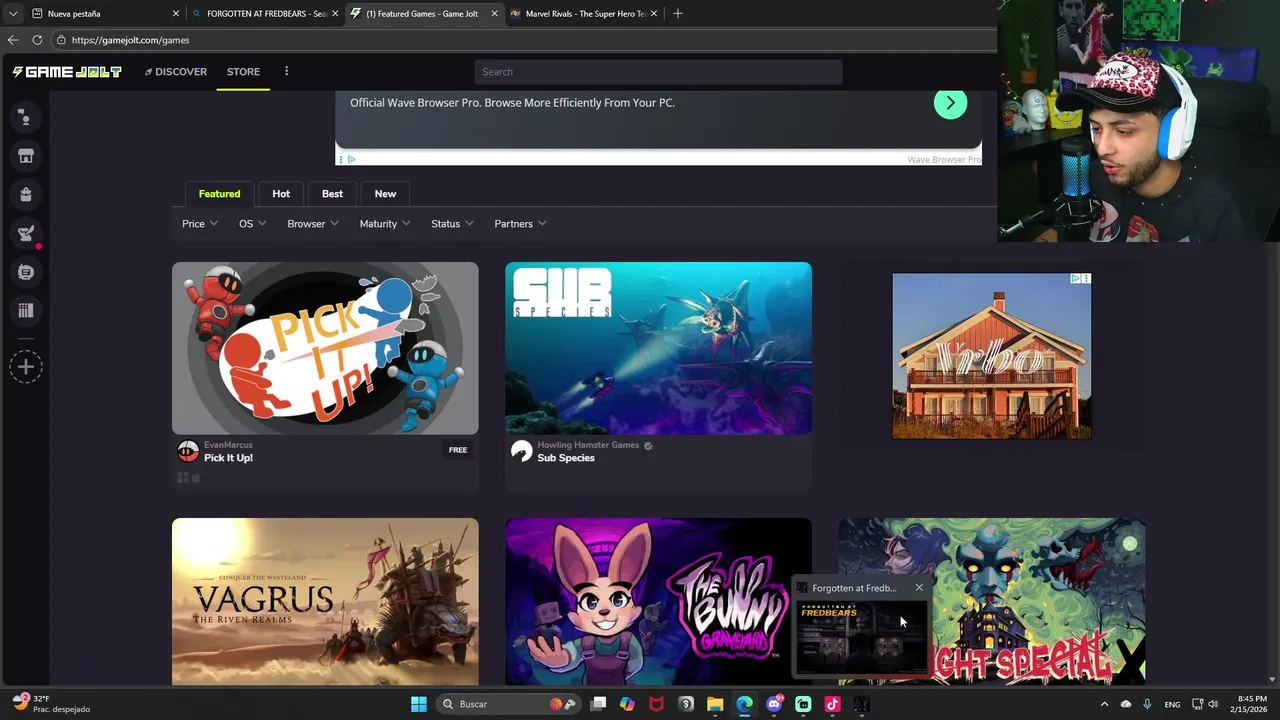Open the Vagrus The Riven Realms thumbnail
This screenshot has height=720, width=1280.
[325, 601]
